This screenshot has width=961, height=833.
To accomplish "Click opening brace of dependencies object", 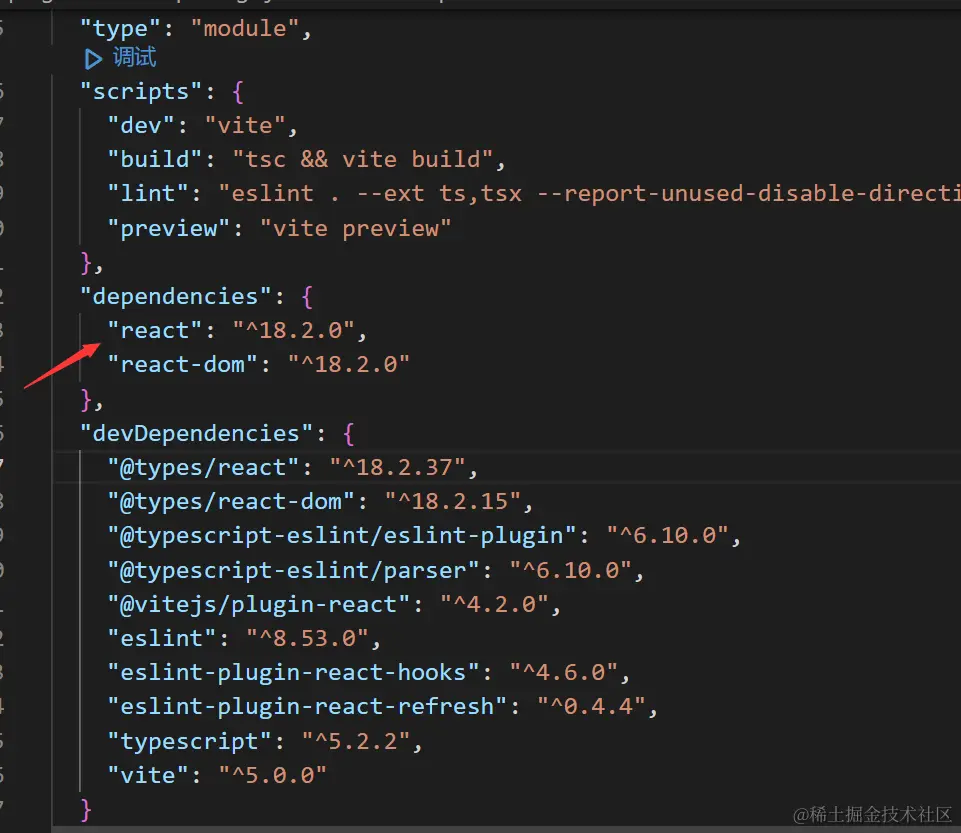I will pos(307,297).
